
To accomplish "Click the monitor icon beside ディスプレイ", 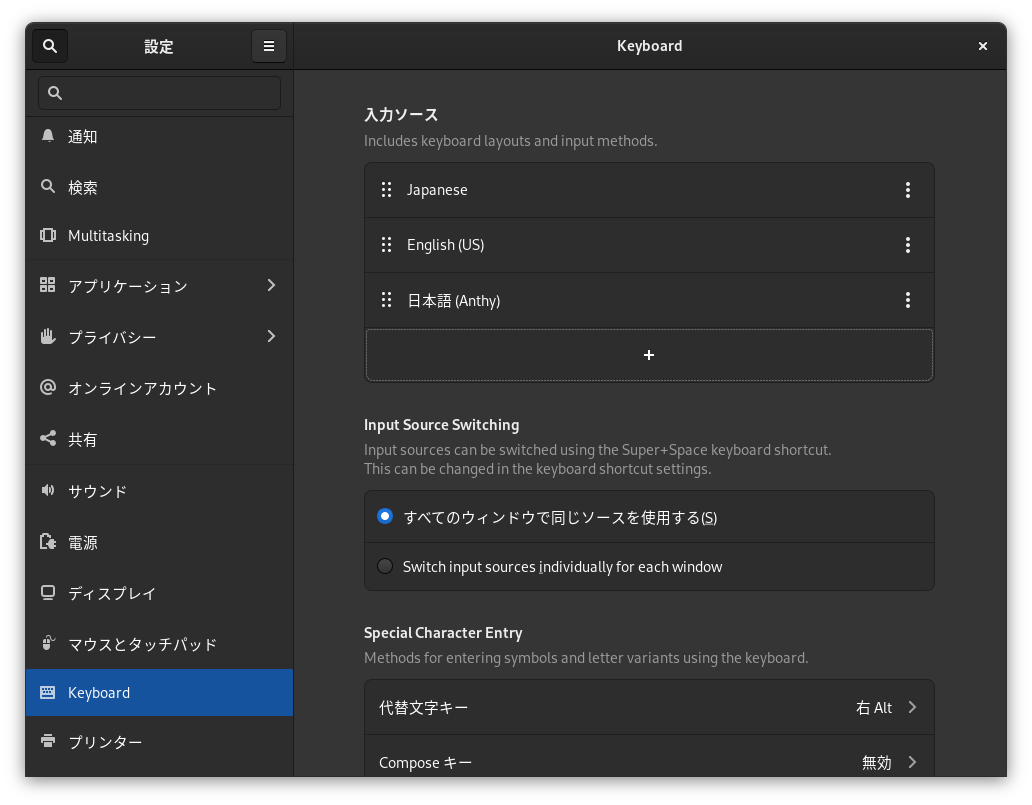I will 47,592.
